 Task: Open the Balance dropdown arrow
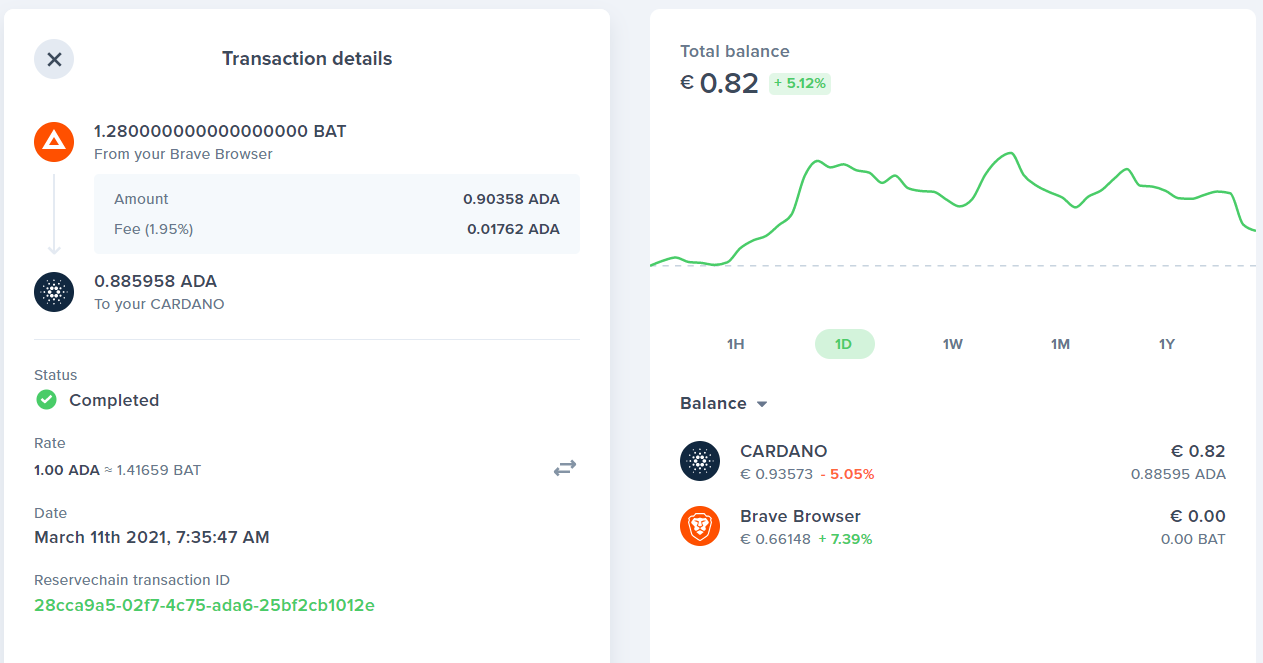click(762, 404)
